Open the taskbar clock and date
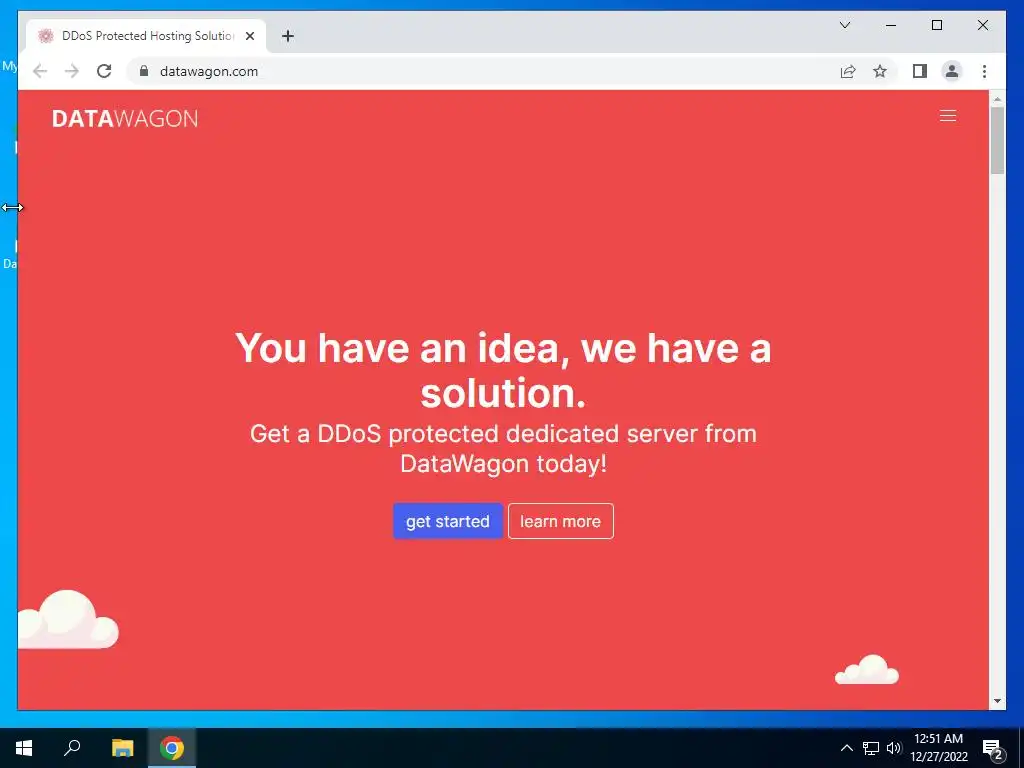The height and width of the screenshot is (768, 1024). click(938, 748)
